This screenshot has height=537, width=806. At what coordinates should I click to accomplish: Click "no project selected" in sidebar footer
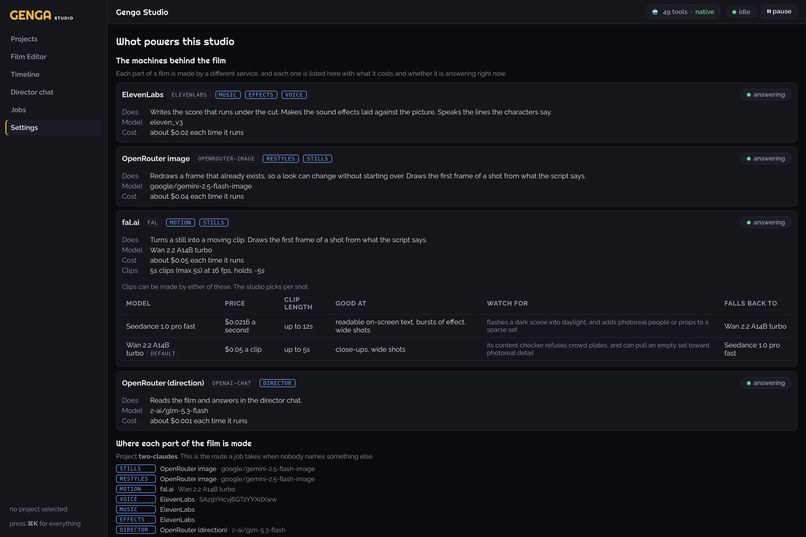point(38,509)
